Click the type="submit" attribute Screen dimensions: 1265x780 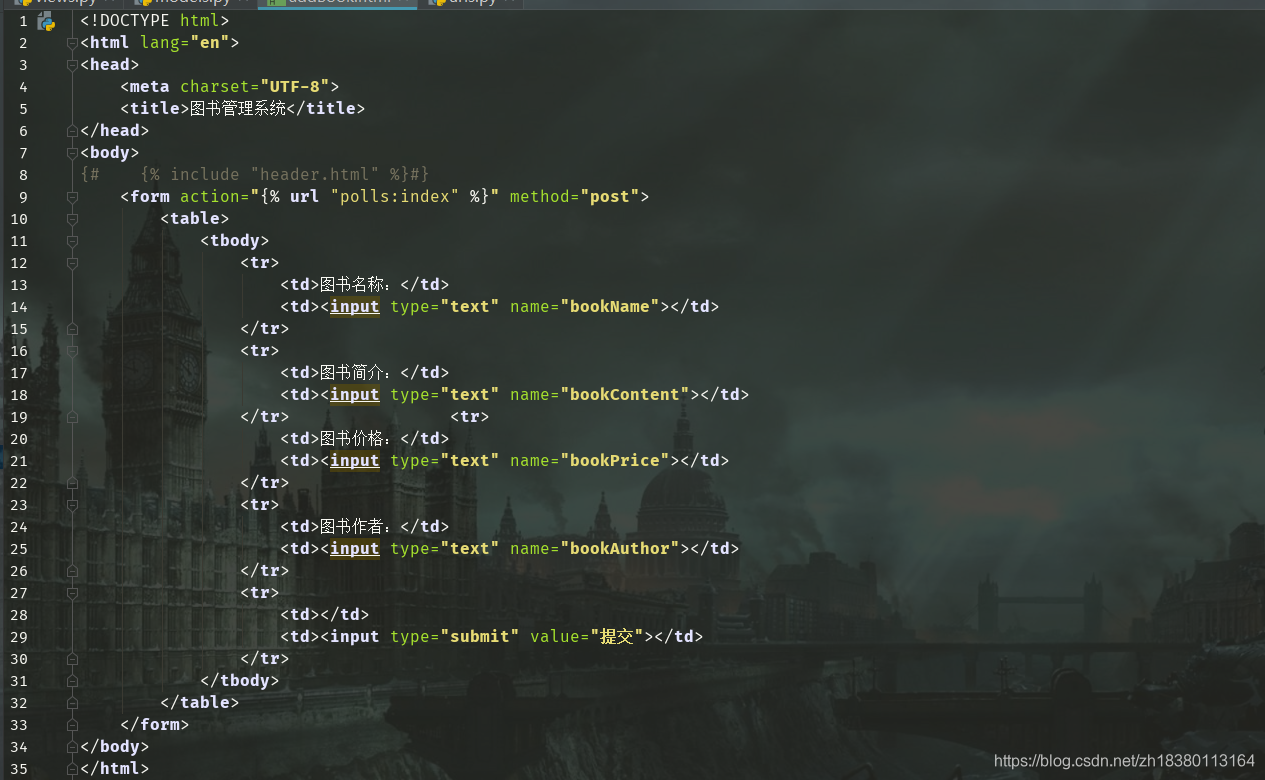455,637
